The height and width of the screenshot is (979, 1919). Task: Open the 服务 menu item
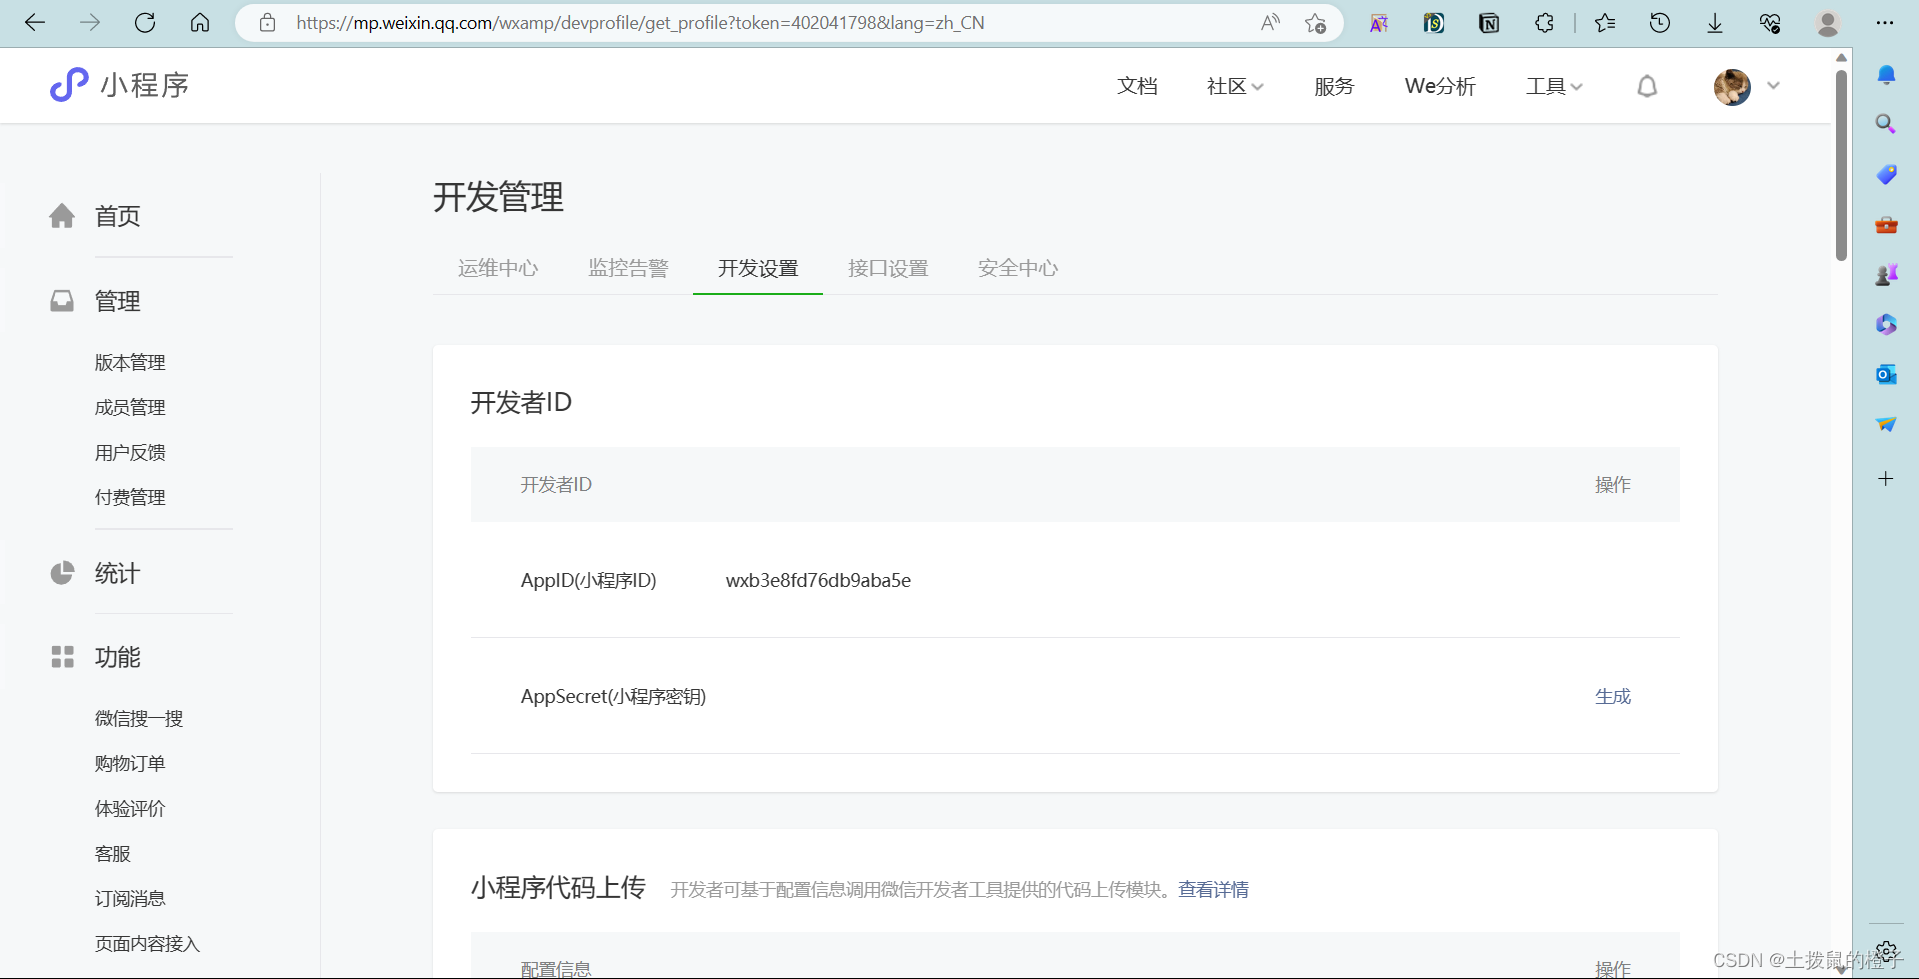tap(1334, 86)
